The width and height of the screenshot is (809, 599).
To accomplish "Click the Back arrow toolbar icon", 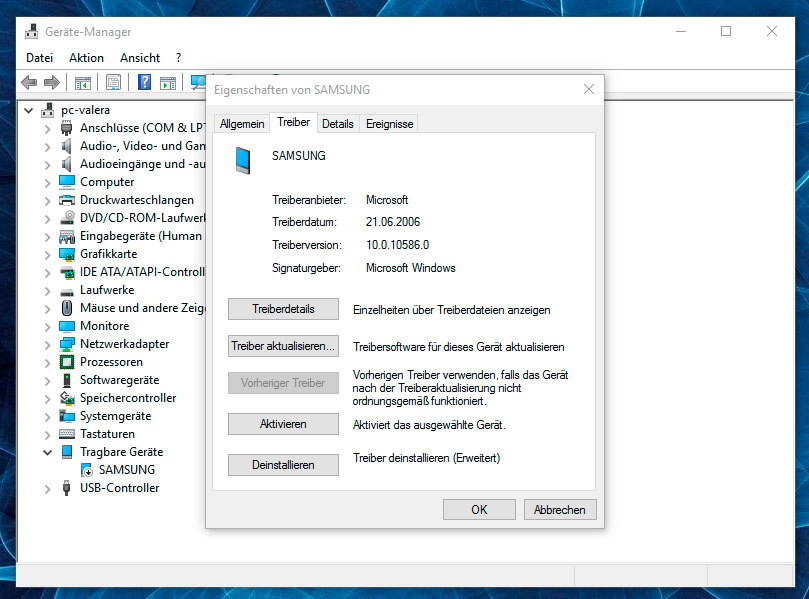I will point(29,83).
